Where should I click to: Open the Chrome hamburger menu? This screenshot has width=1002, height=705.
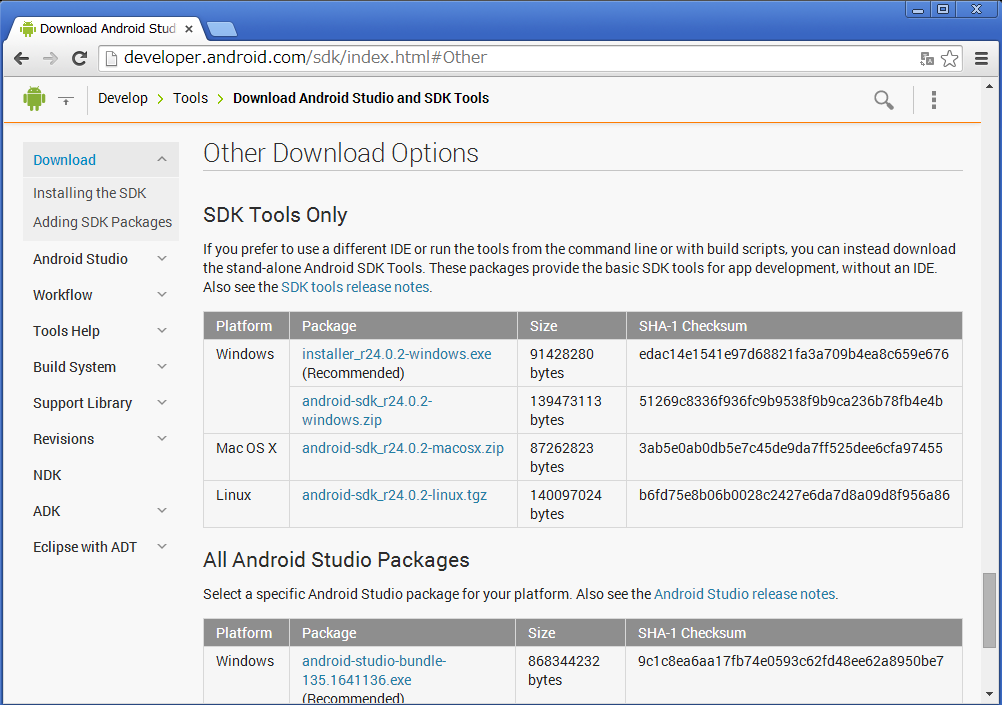point(982,59)
